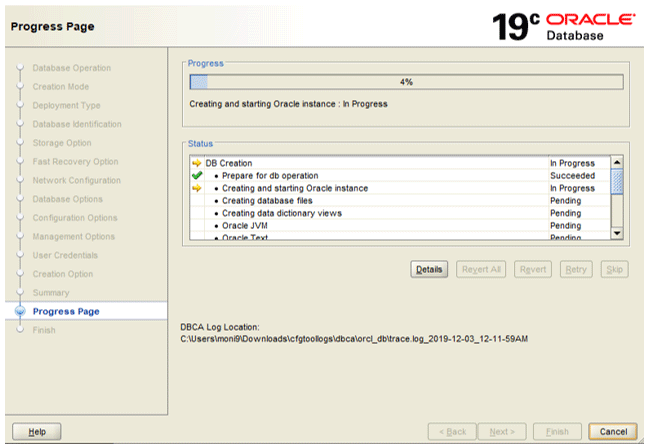Open Help

pyautogui.click(x=37, y=432)
